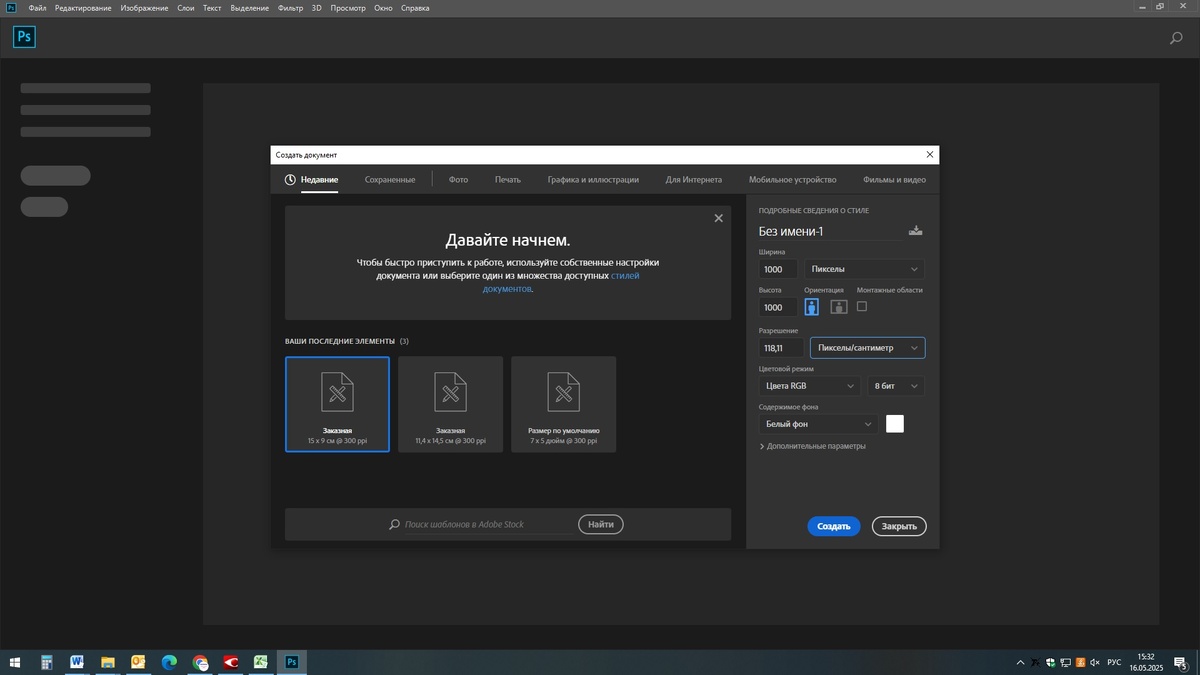Enable the Монтажные области checkbox
Image resolution: width=1200 pixels, height=675 pixels.
tap(862, 306)
